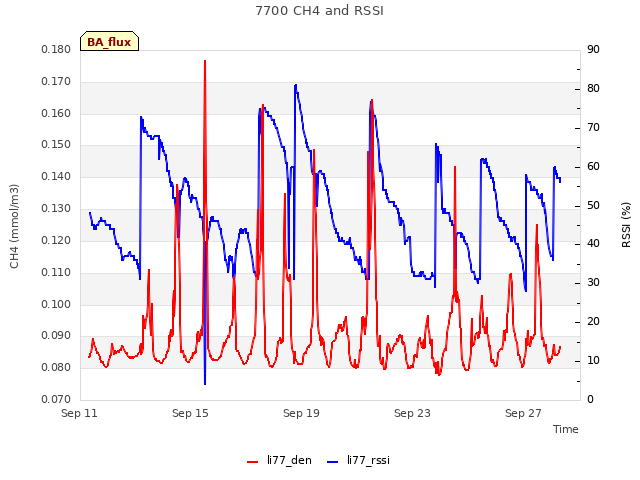Click the 0.110 left axis value
Image resolution: width=640 pixels, height=480 pixels.
(x=56, y=272)
